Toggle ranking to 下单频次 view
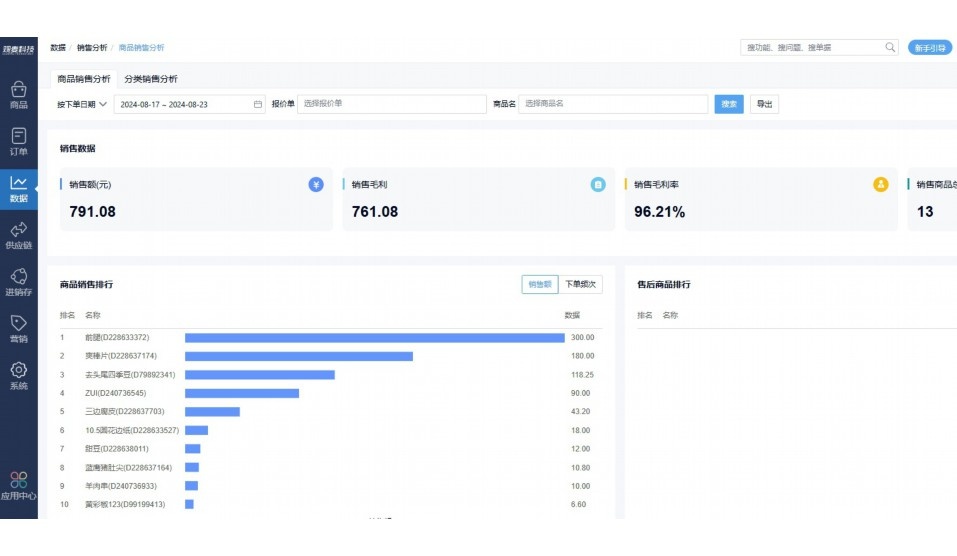The width and height of the screenshot is (957, 556). [x=580, y=284]
